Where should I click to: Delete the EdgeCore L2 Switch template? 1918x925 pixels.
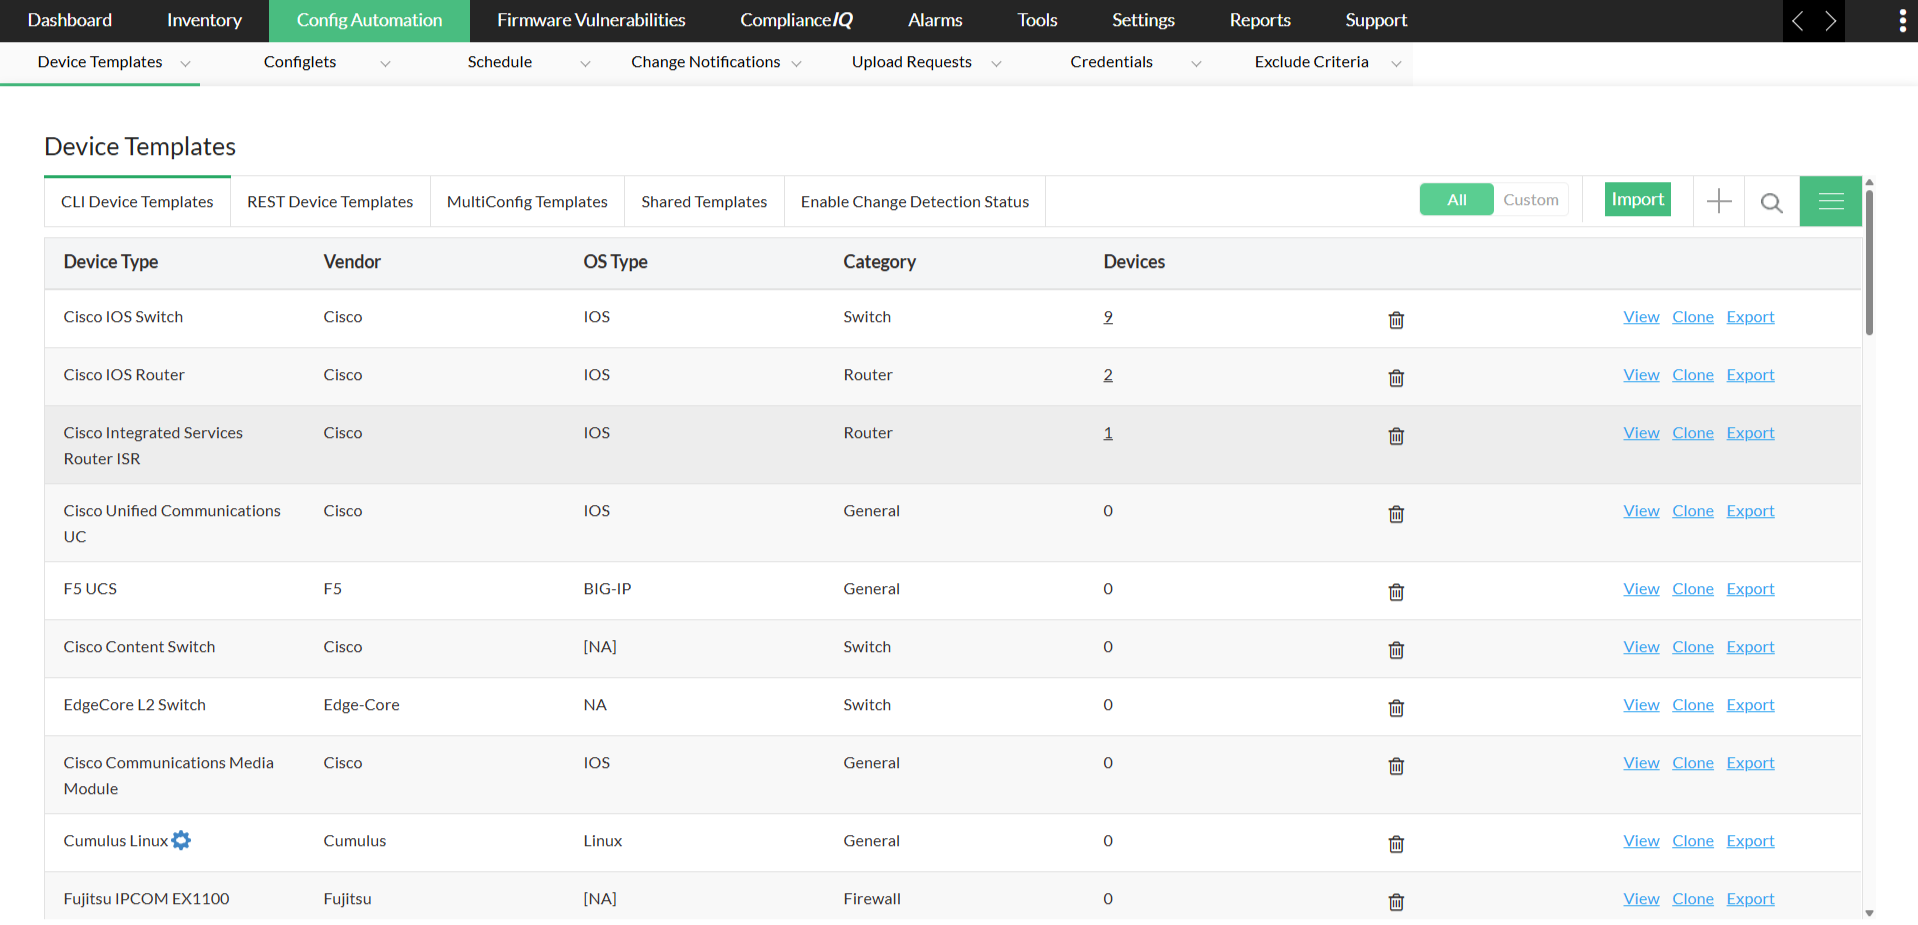click(1396, 708)
